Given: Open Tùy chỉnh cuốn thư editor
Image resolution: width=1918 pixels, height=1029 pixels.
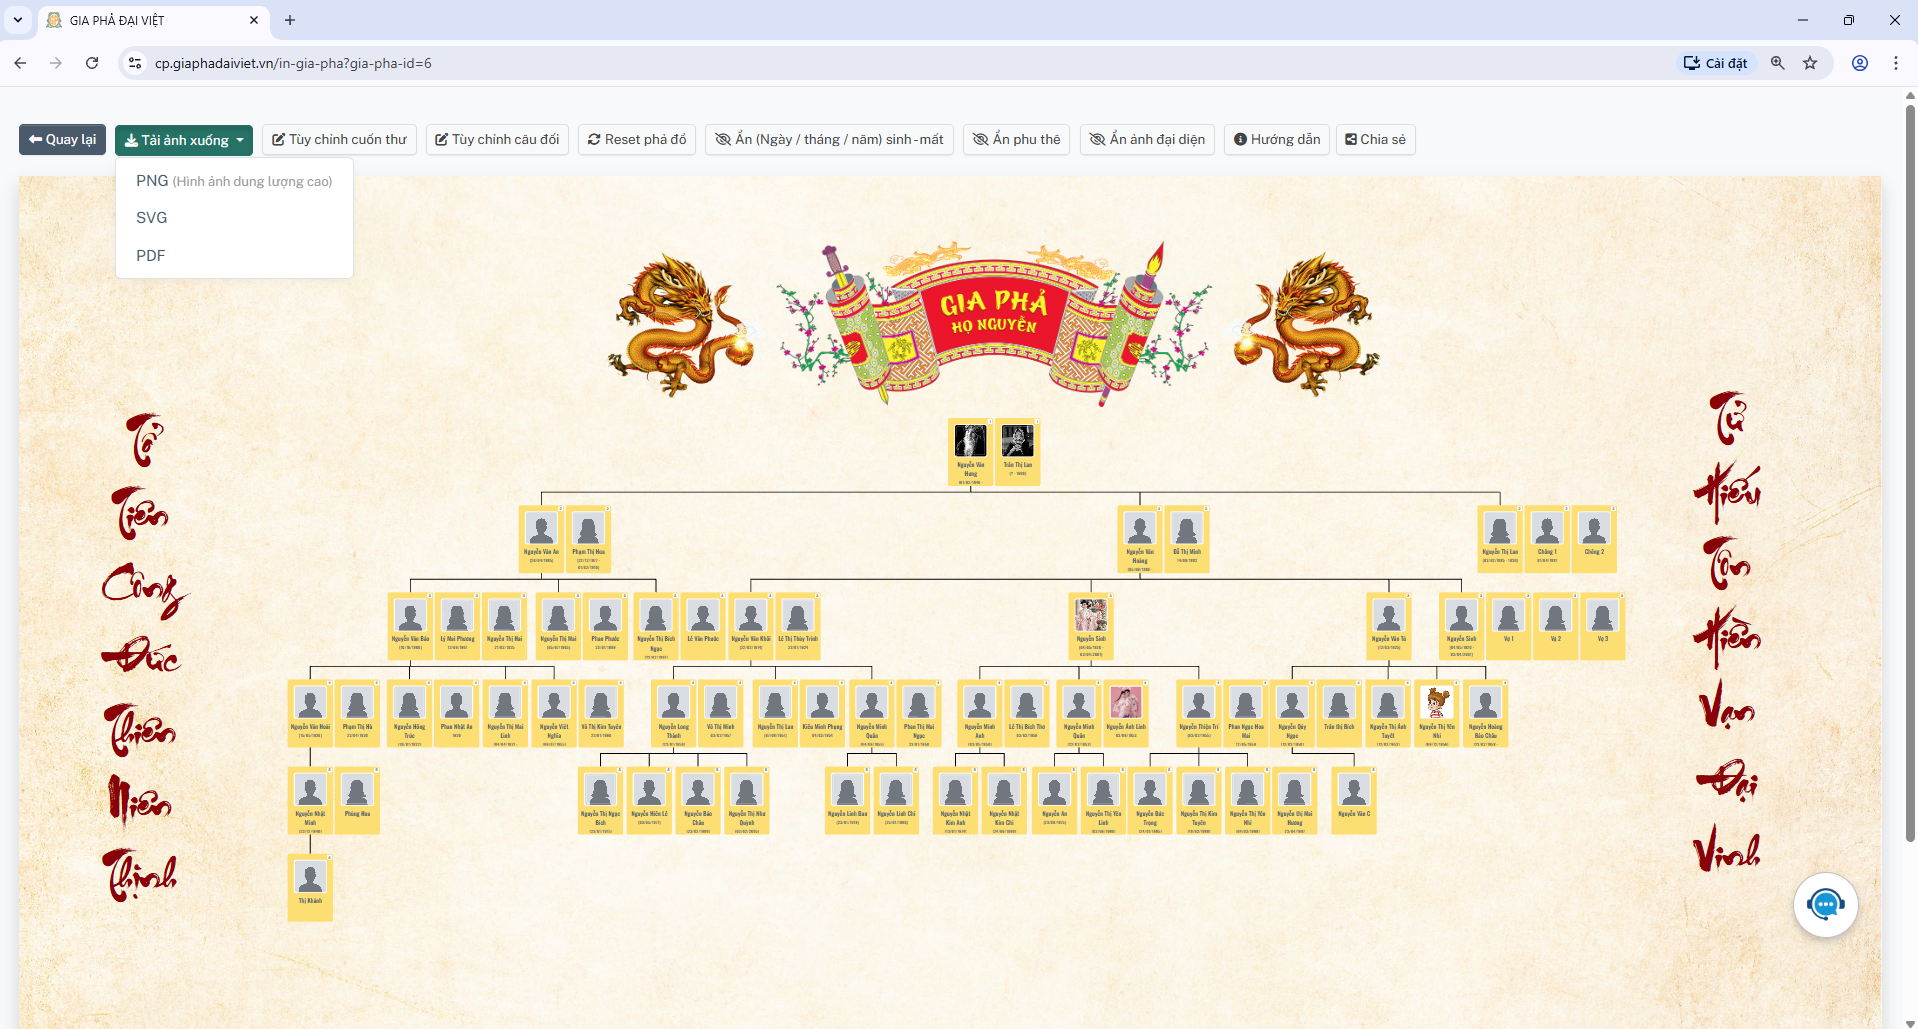Looking at the screenshot, I should point(340,140).
